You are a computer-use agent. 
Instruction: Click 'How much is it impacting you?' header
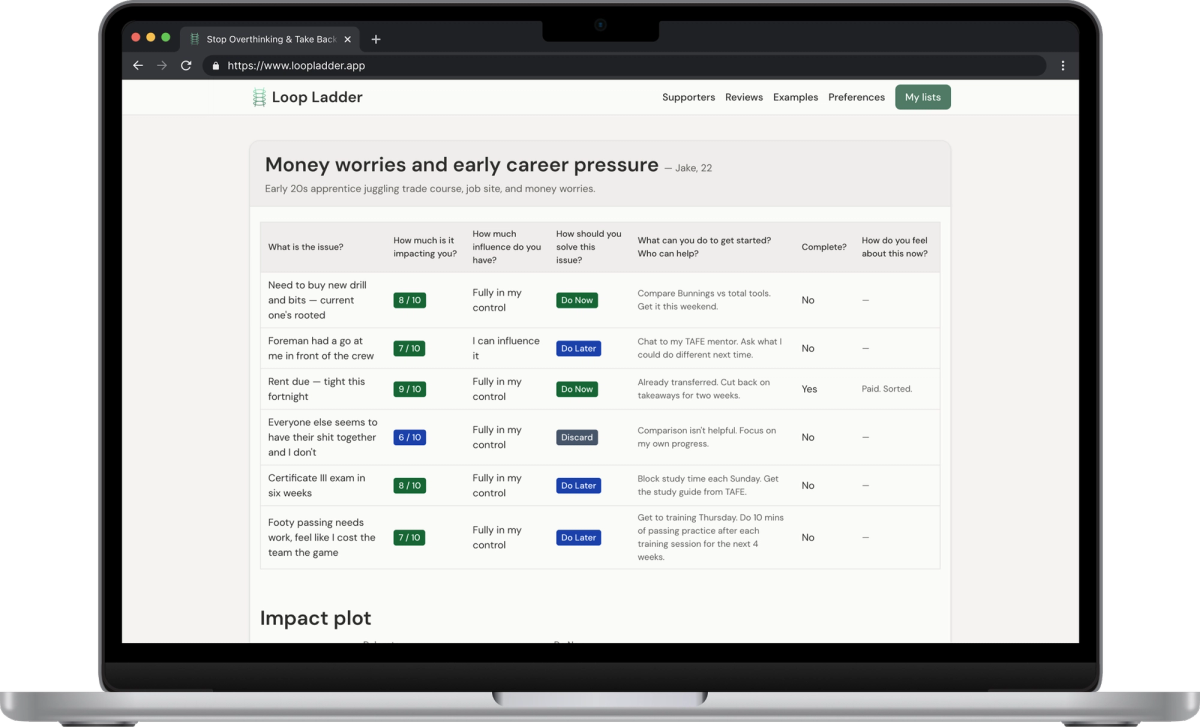click(x=425, y=247)
